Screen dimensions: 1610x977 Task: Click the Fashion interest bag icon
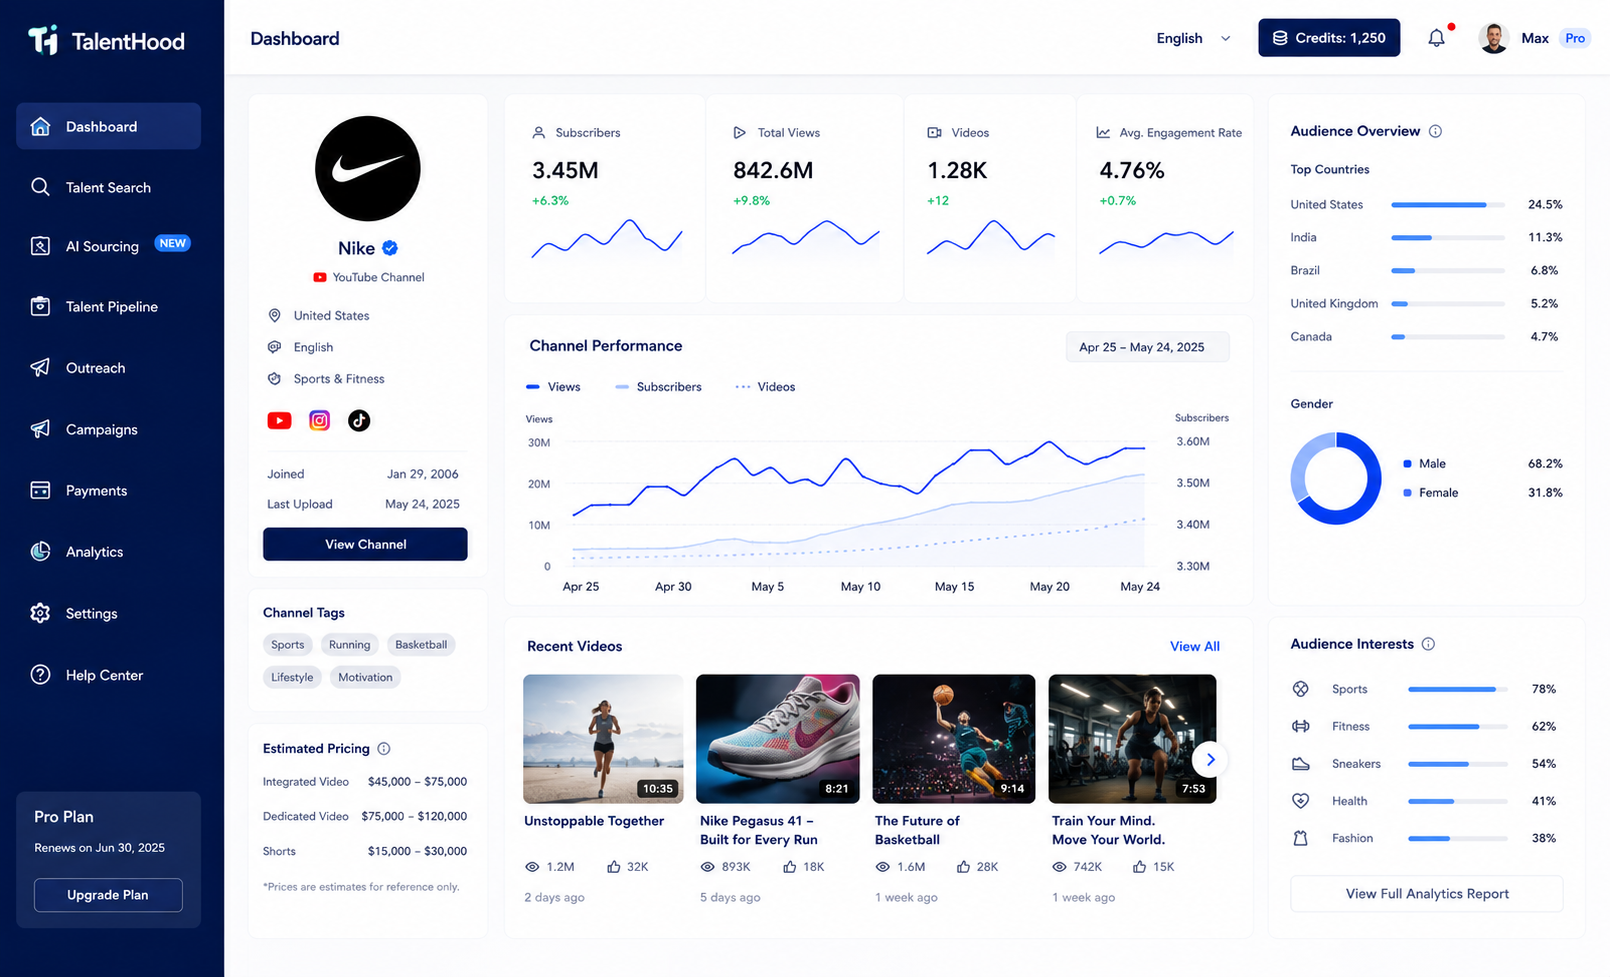tap(1300, 838)
